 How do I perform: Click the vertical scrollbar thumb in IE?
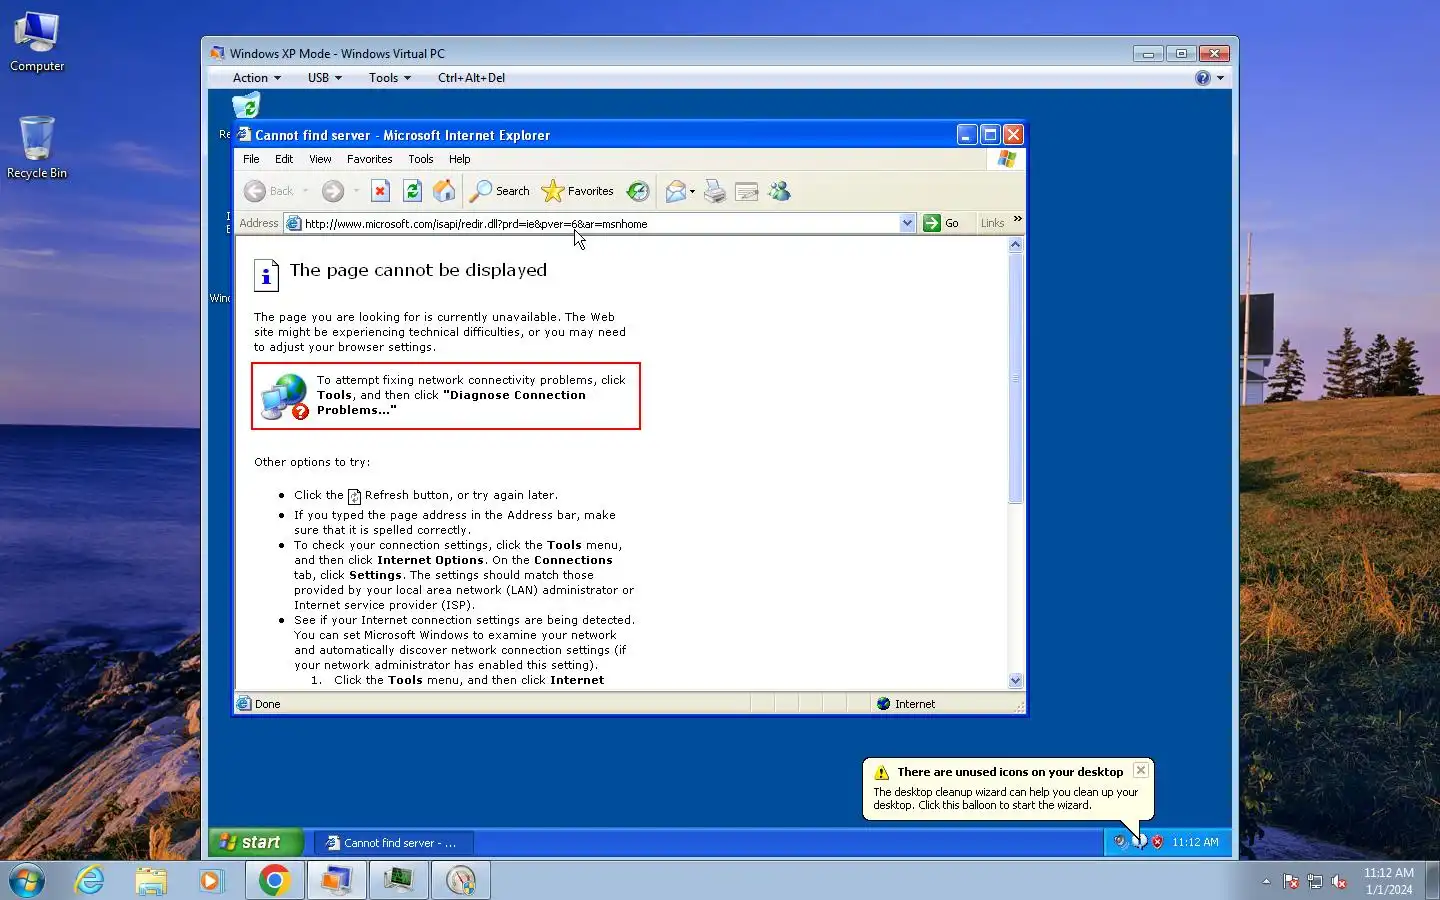[1015, 378]
